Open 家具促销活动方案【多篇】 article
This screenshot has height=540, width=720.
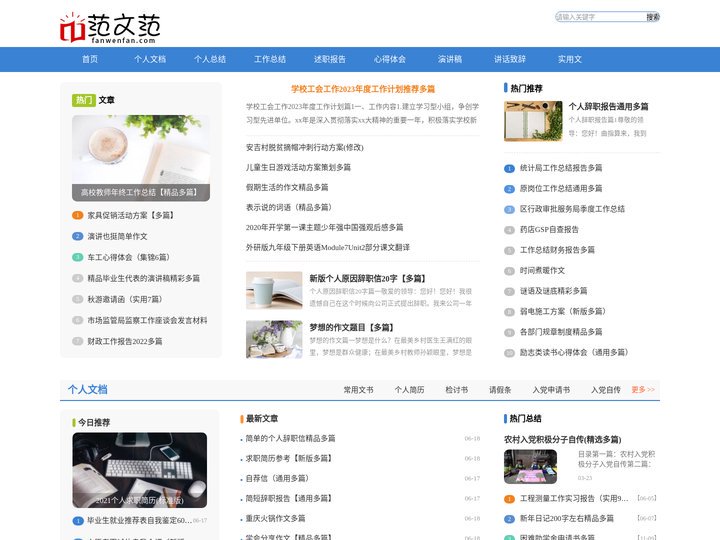tap(131, 215)
